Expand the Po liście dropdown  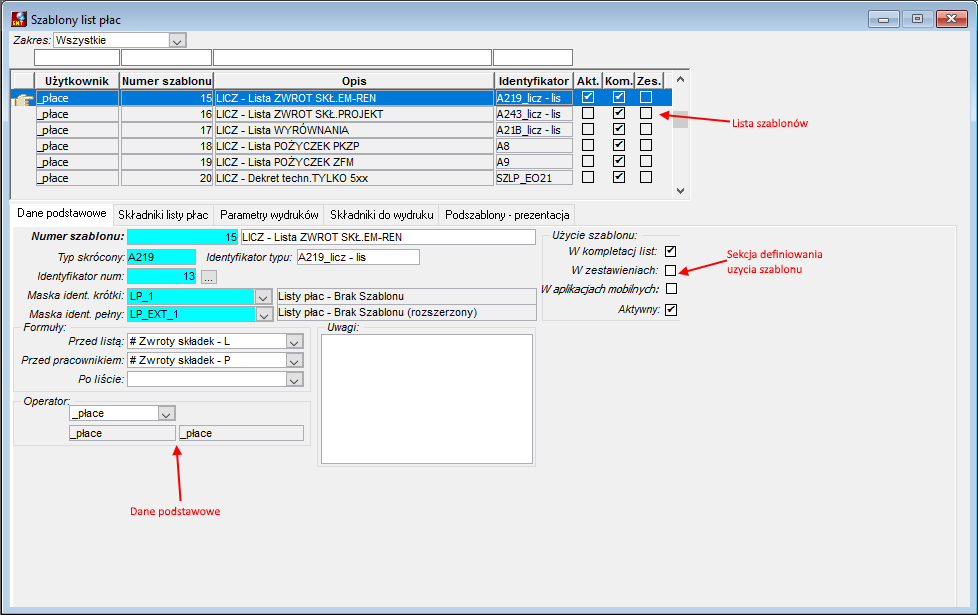[294, 379]
